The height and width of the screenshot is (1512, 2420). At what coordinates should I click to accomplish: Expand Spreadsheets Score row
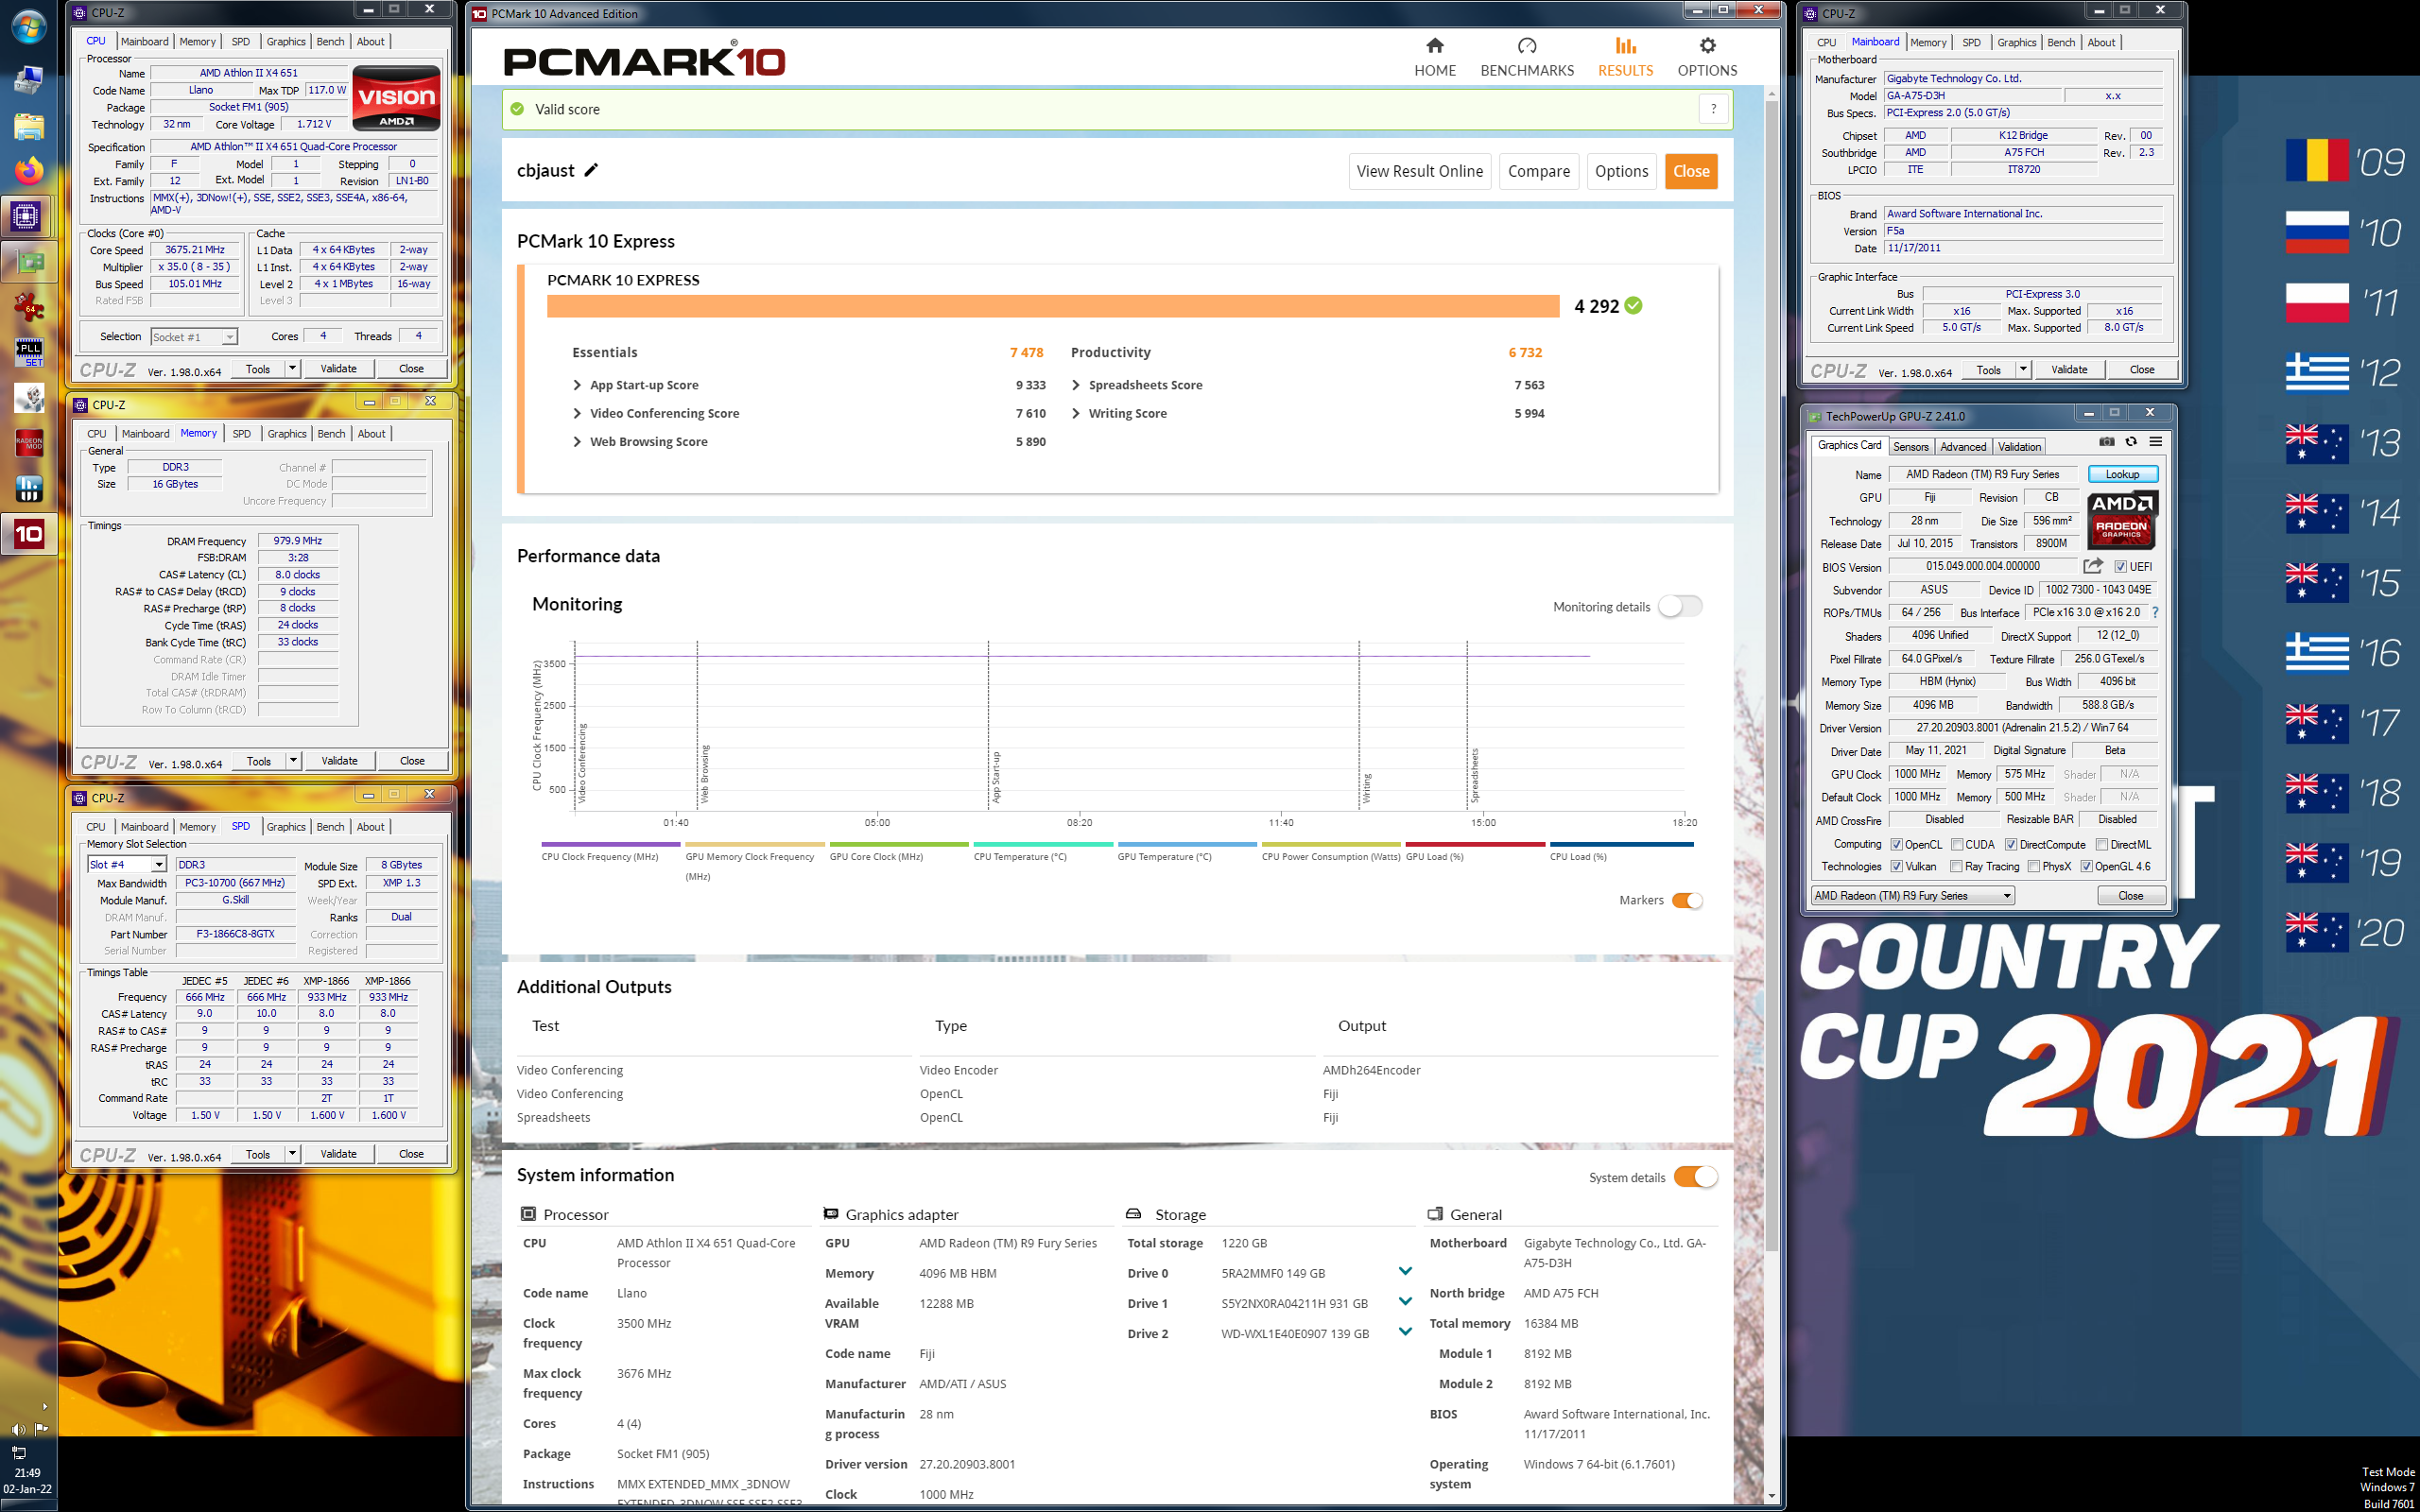click(1076, 385)
